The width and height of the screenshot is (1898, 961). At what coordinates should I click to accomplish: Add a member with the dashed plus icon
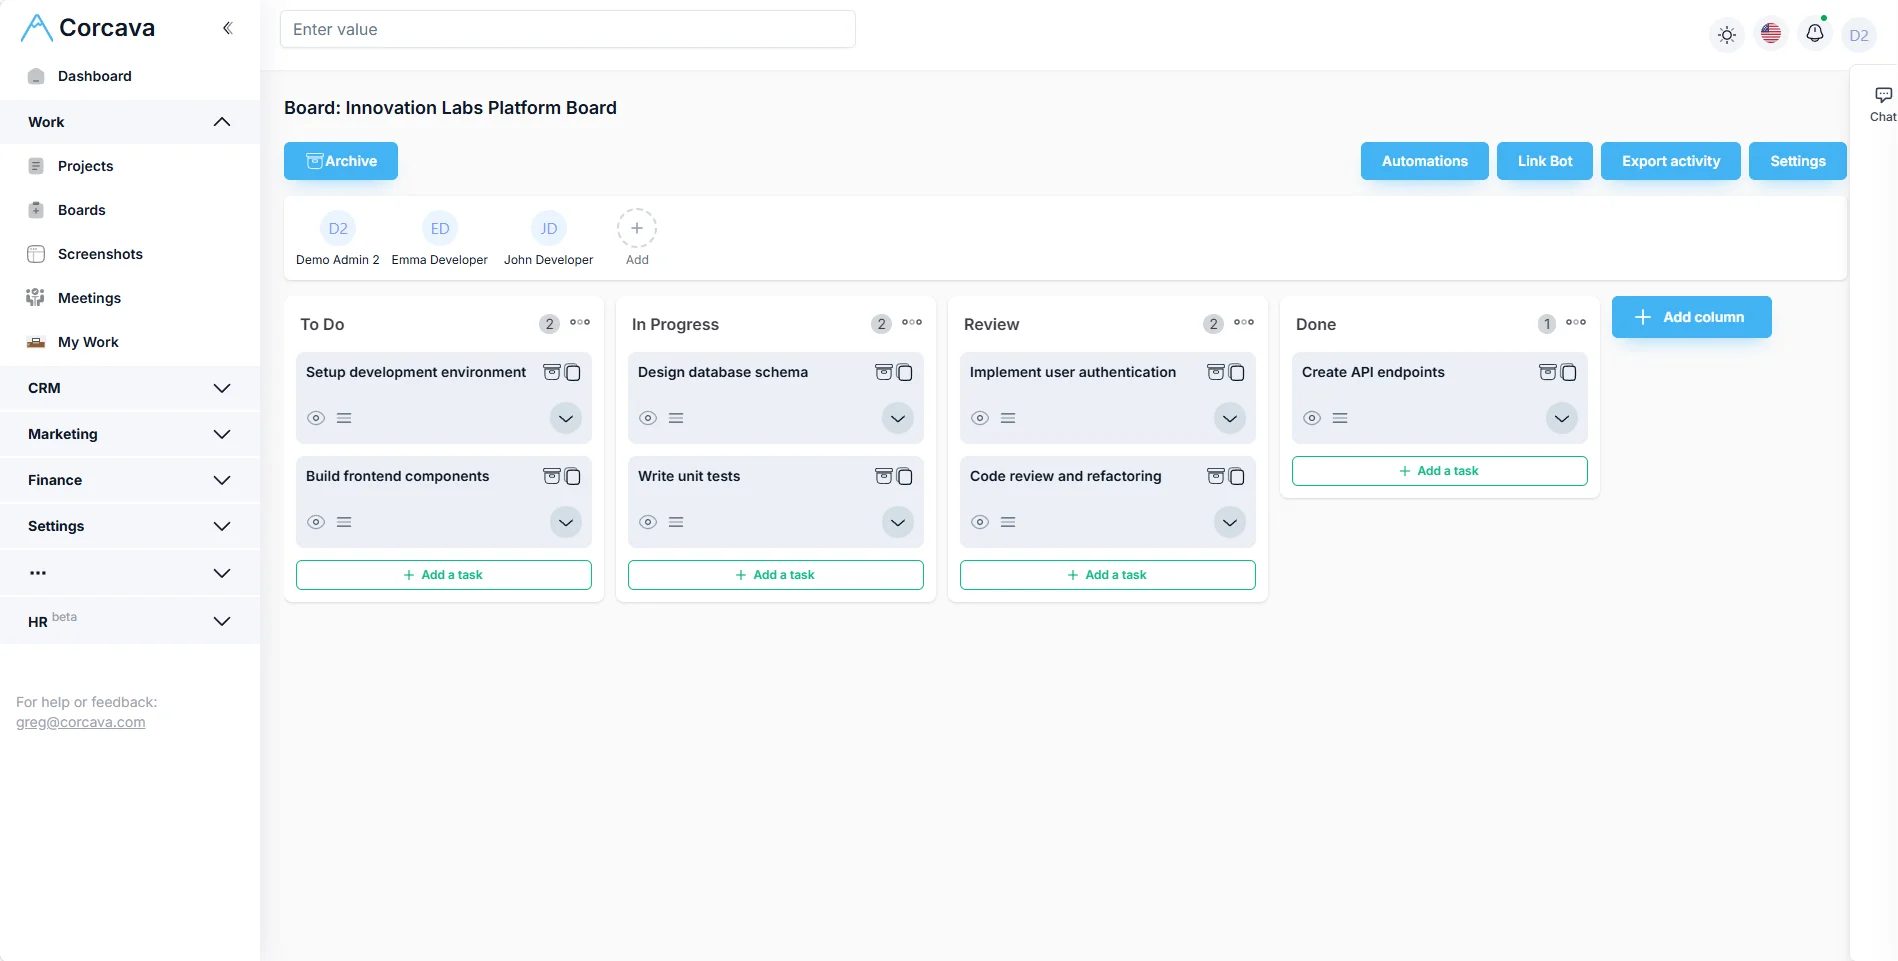(637, 228)
